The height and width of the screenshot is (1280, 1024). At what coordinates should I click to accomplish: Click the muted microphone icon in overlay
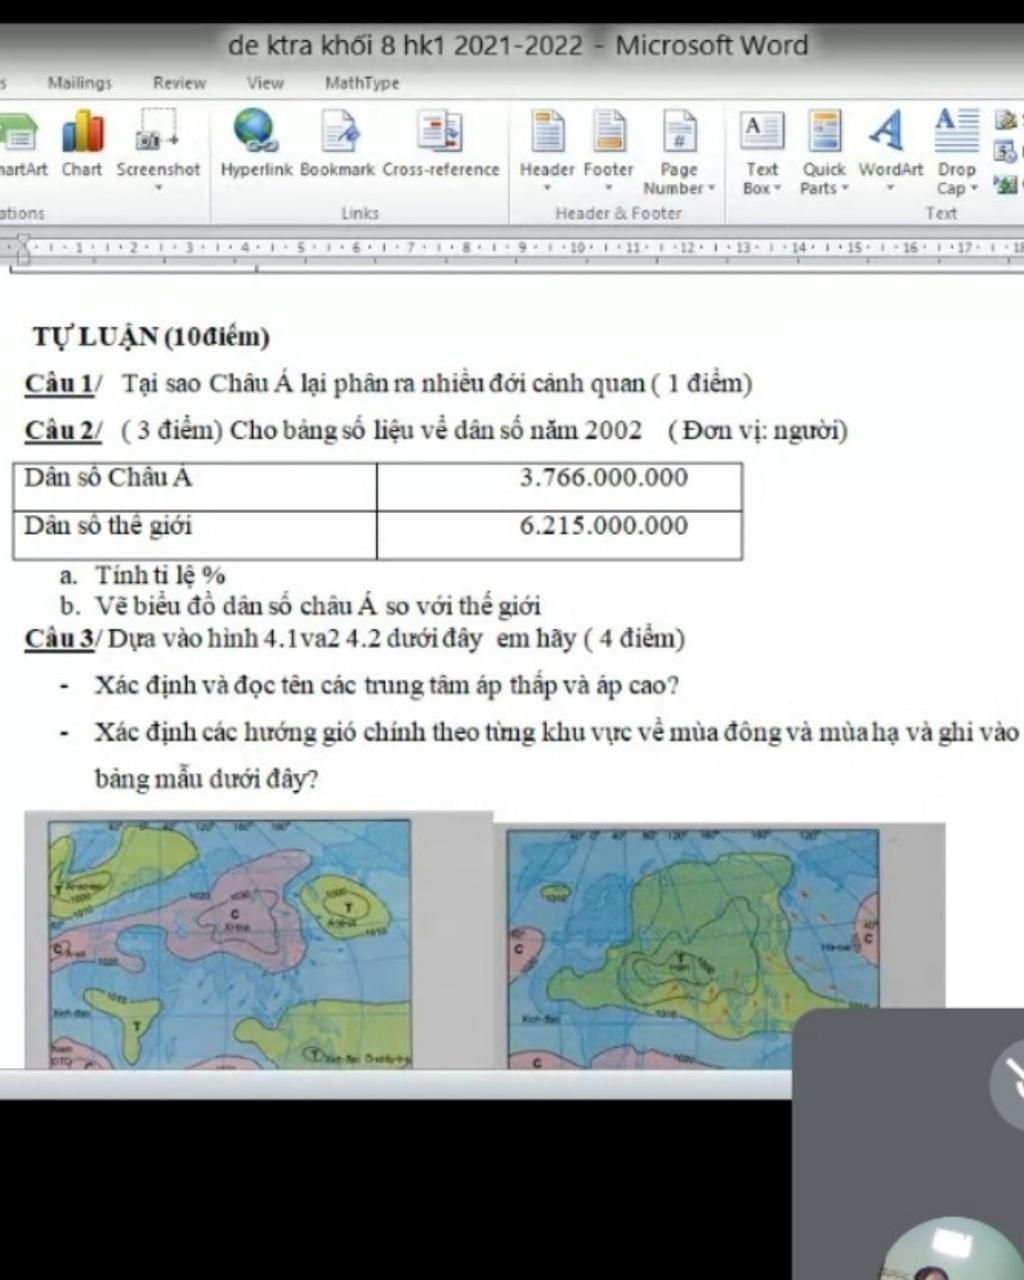click(x=1010, y=1085)
